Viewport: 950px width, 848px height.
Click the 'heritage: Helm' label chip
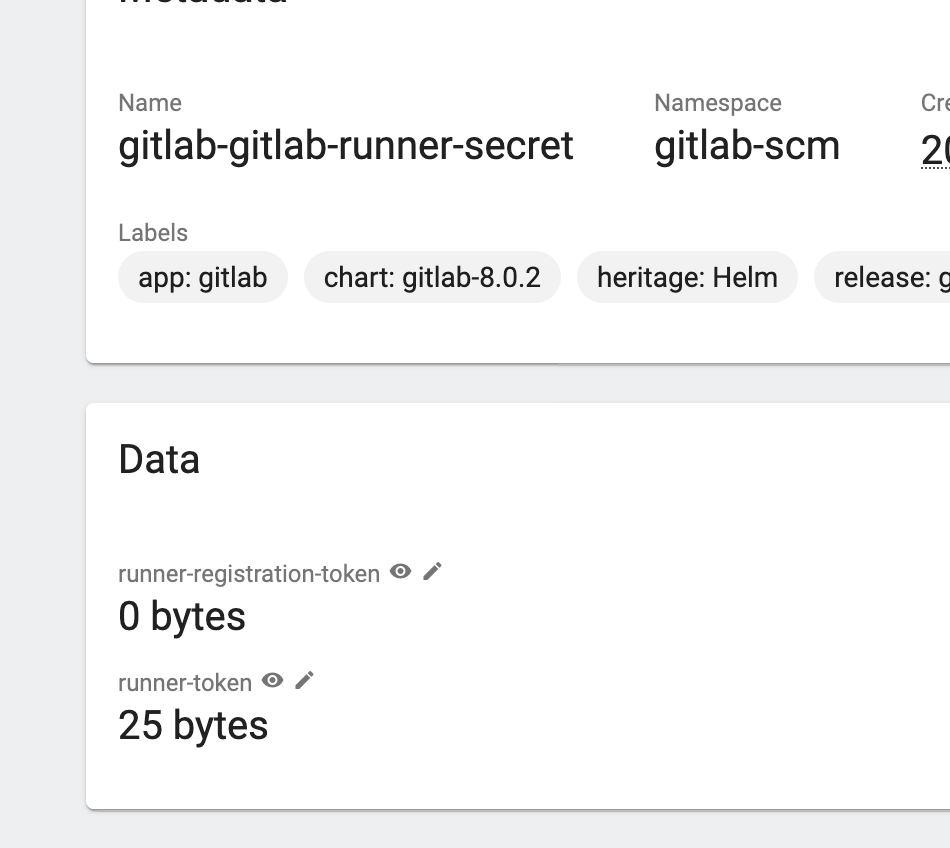(687, 277)
